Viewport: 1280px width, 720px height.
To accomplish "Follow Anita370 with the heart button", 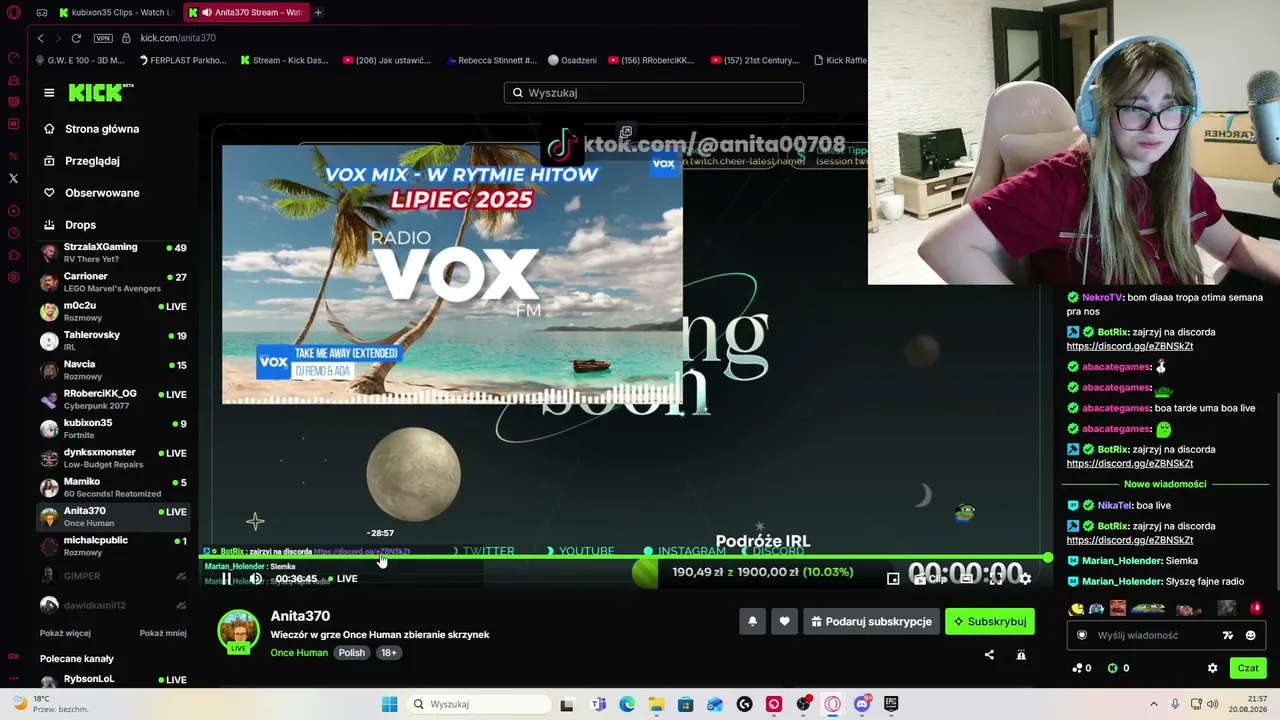I will click(x=784, y=622).
